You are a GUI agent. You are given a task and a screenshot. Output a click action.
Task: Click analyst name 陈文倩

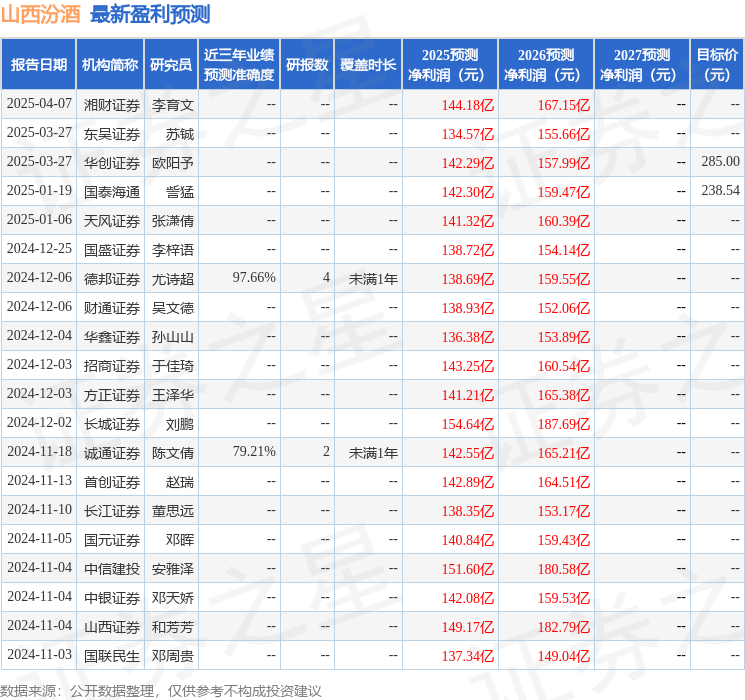[x=172, y=452]
